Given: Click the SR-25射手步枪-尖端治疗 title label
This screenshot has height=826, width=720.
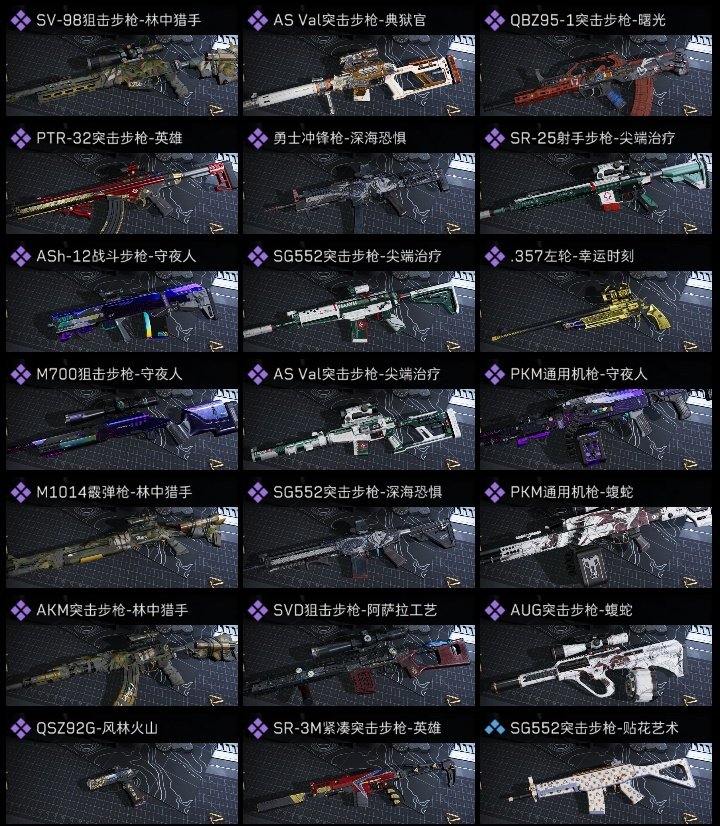Looking at the screenshot, I should tap(592, 139).
